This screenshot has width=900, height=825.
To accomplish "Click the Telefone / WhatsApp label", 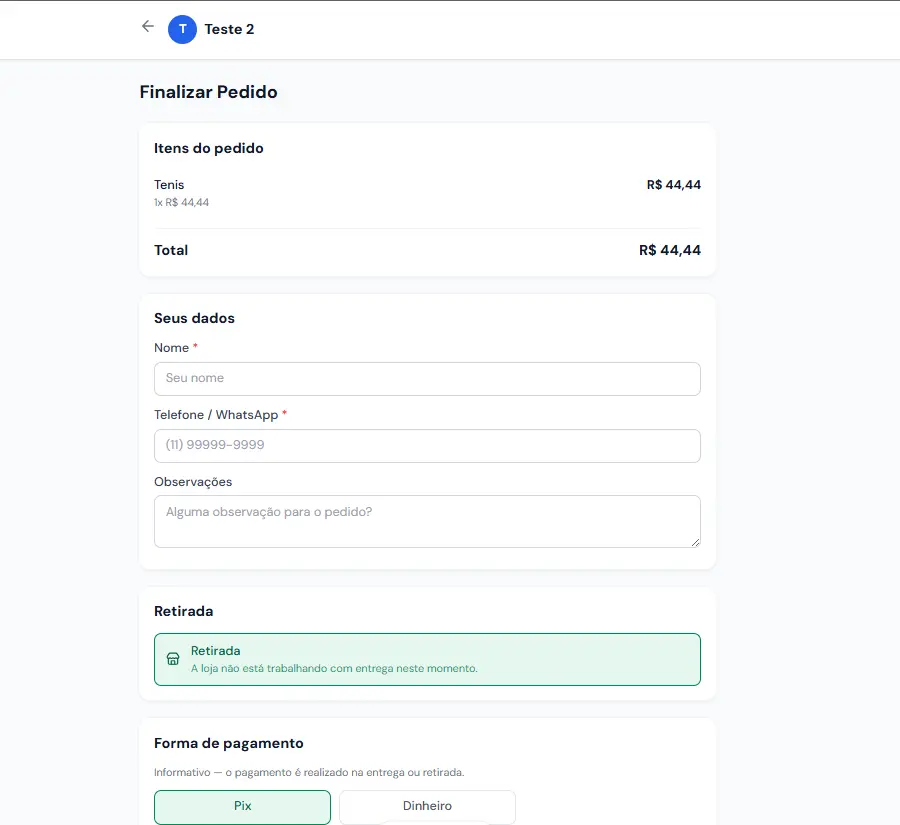I will [x=216, y=415].
